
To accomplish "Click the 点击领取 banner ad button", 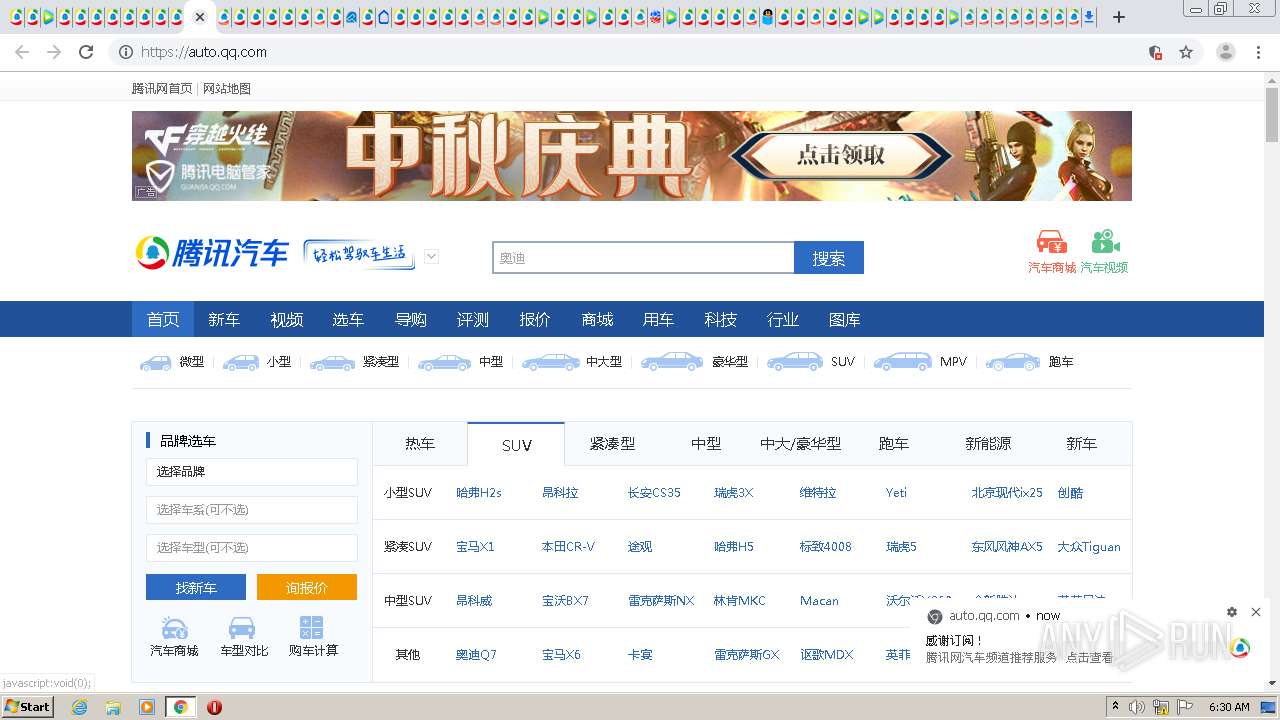I will 841,156.
